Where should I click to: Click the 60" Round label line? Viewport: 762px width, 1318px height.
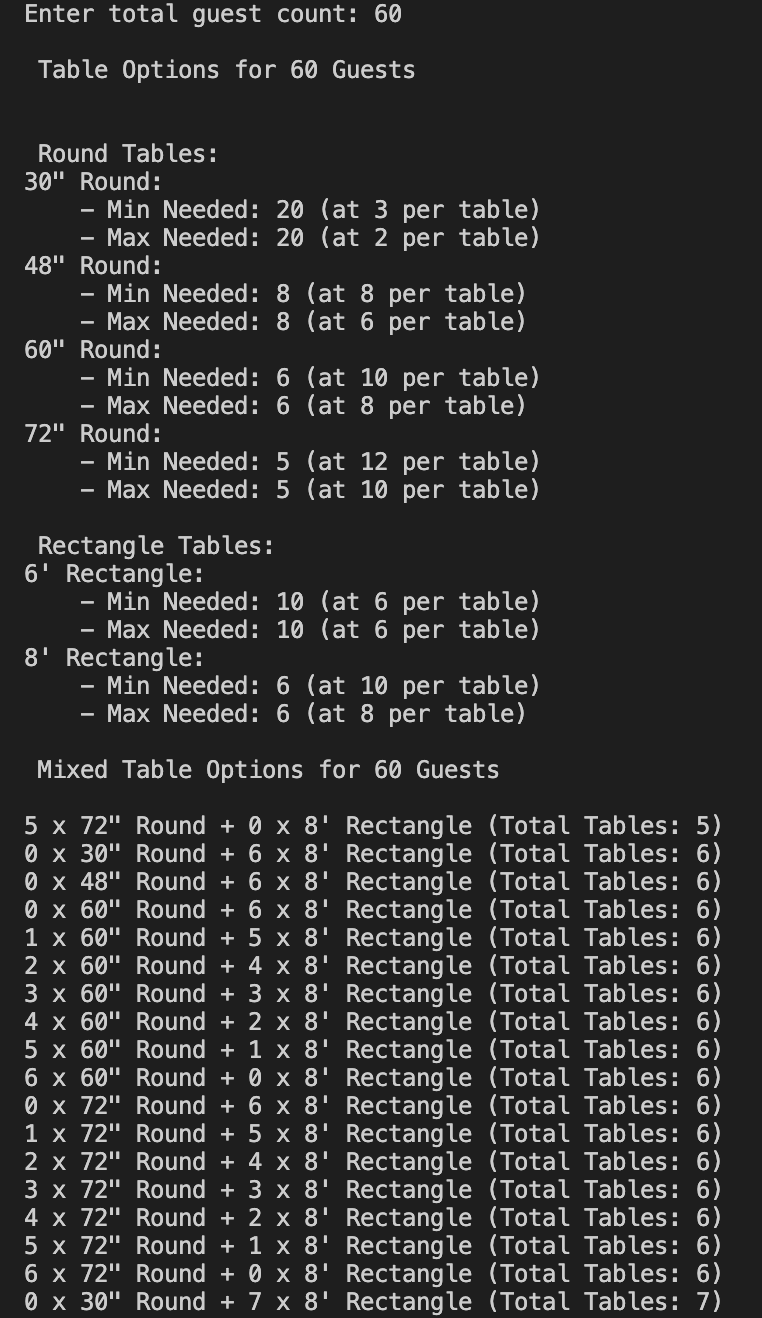(93, 350)
